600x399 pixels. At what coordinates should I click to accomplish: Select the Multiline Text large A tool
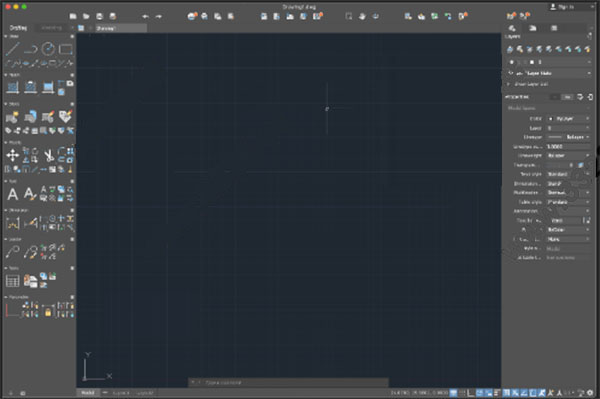13,194
